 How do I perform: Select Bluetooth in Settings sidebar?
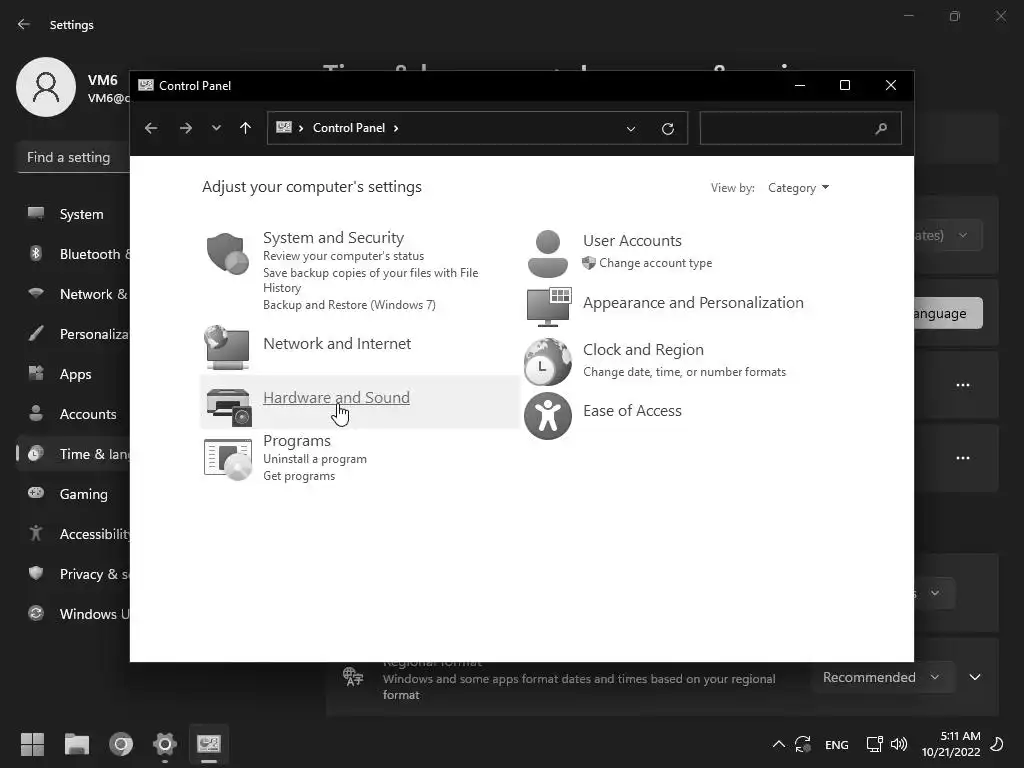point(74,254)
